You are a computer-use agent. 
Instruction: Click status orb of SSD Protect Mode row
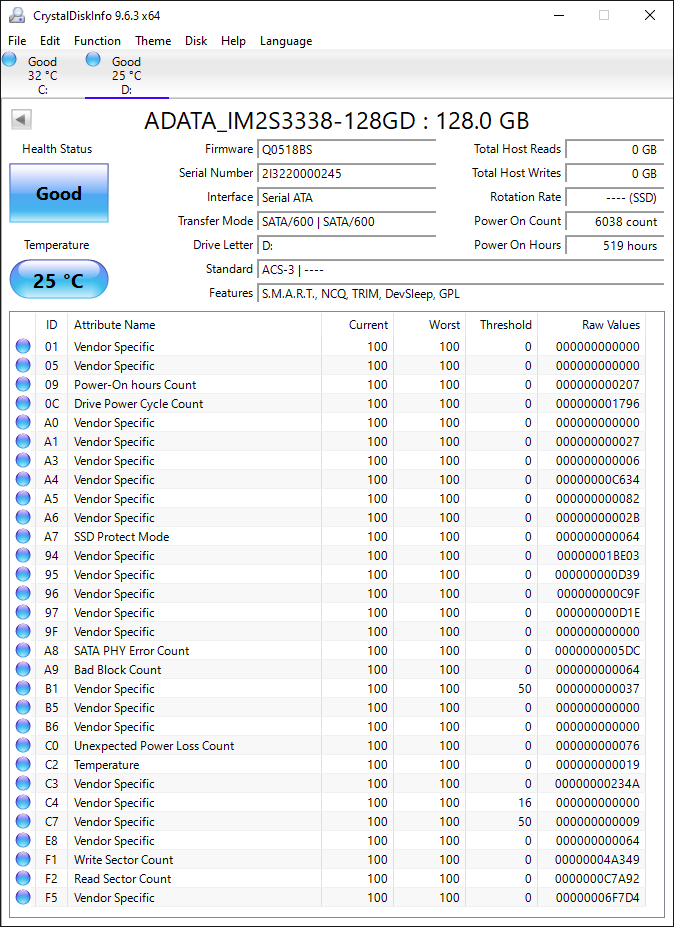point(23,536)
